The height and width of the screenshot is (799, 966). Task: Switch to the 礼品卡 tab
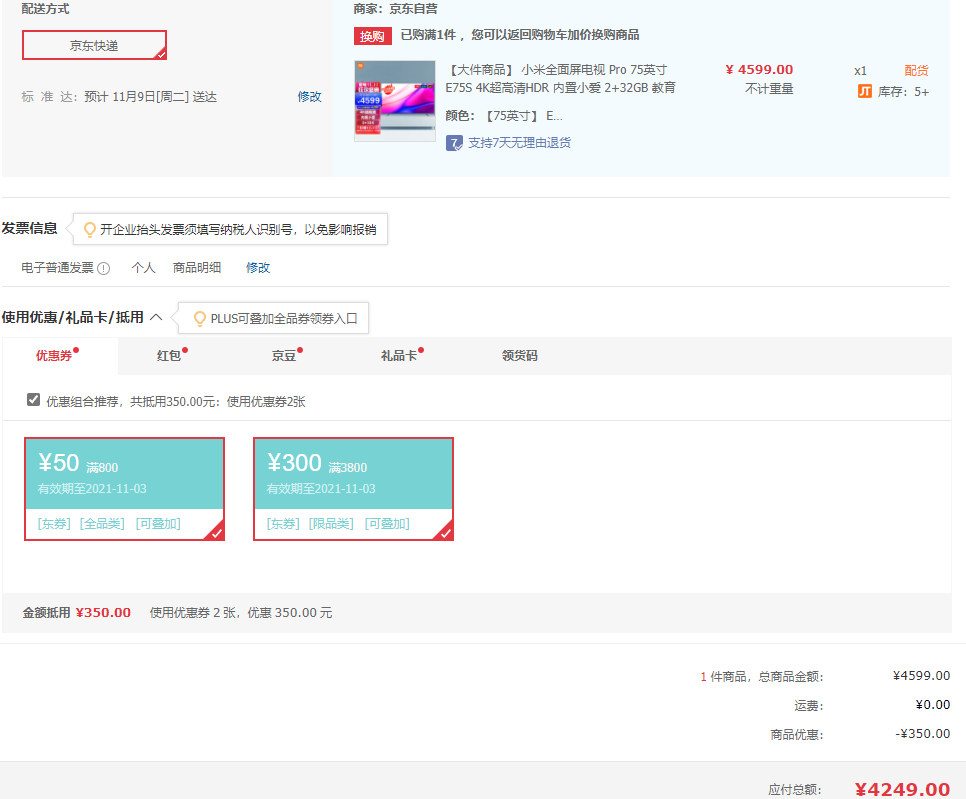398,355
